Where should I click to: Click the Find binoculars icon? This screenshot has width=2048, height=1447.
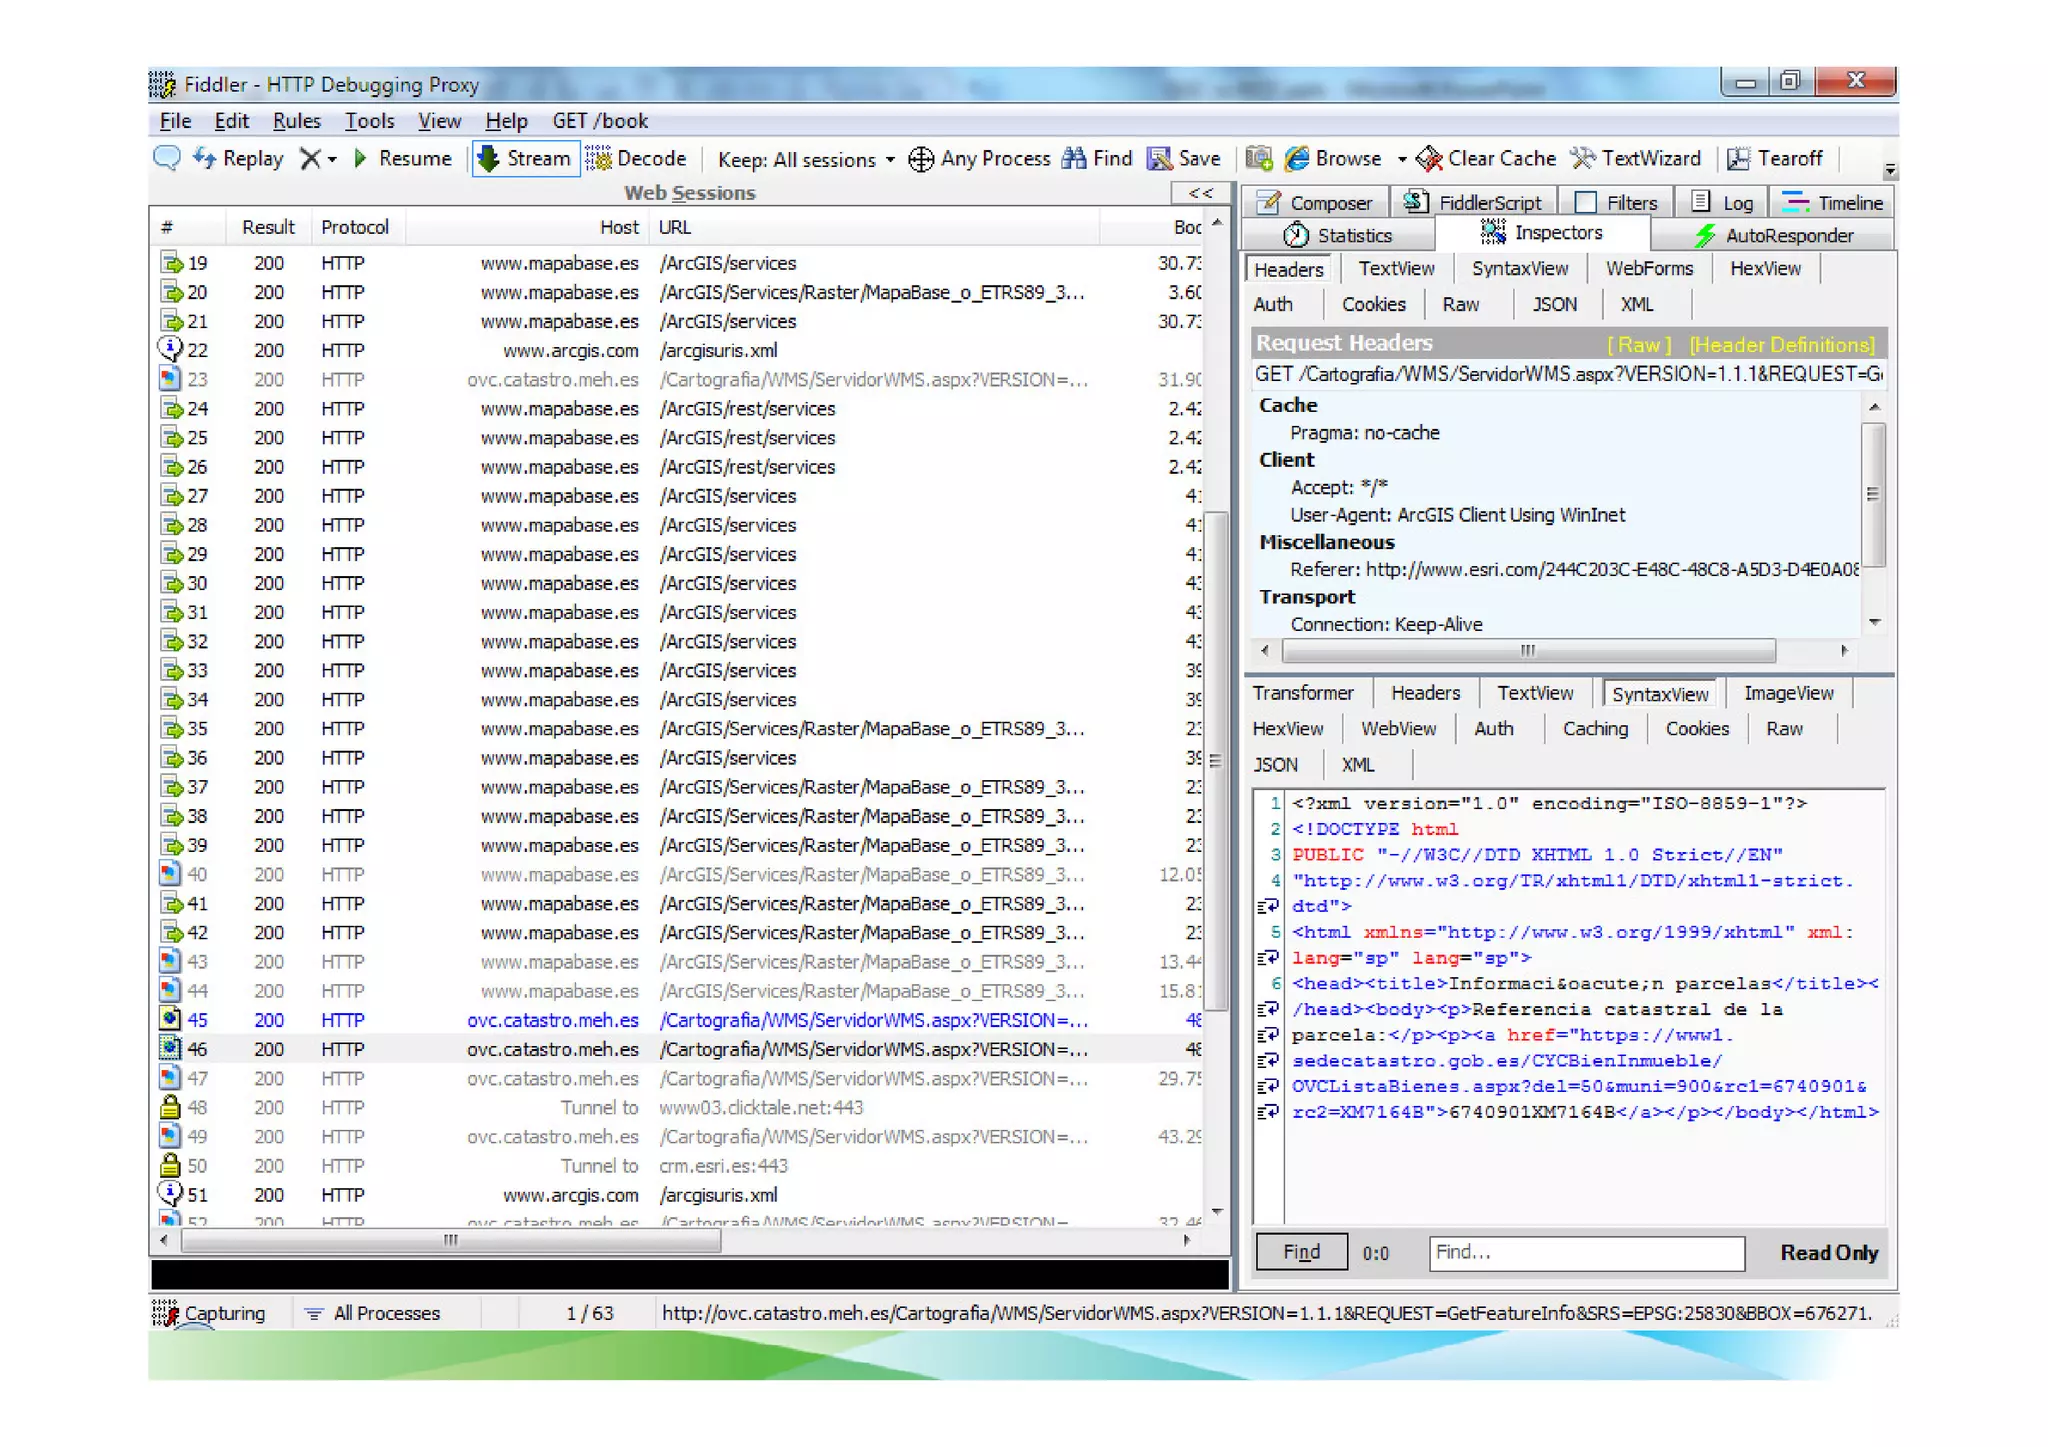(x=1074, y=158)
